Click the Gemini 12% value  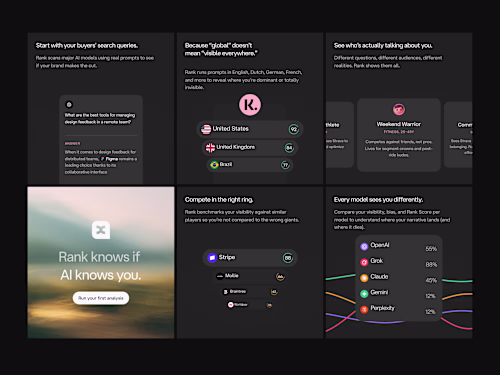click(430, 296)
